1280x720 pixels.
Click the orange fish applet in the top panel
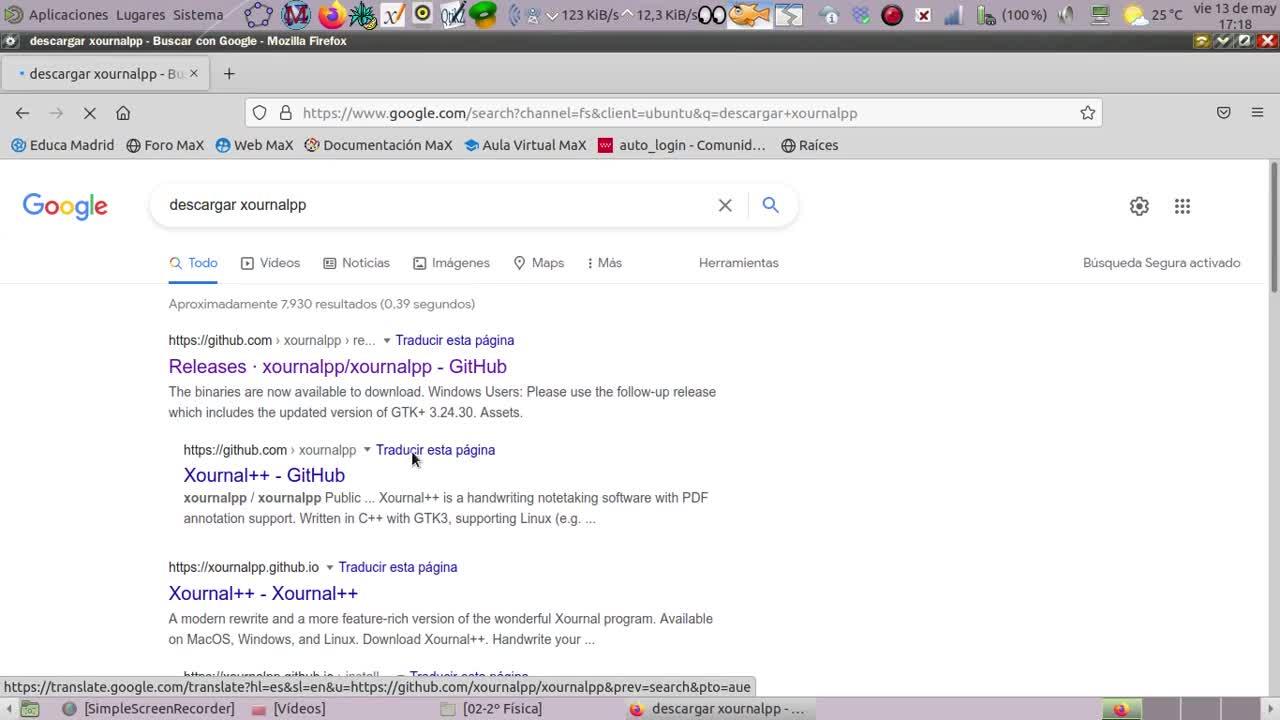(x=748, y=15)
